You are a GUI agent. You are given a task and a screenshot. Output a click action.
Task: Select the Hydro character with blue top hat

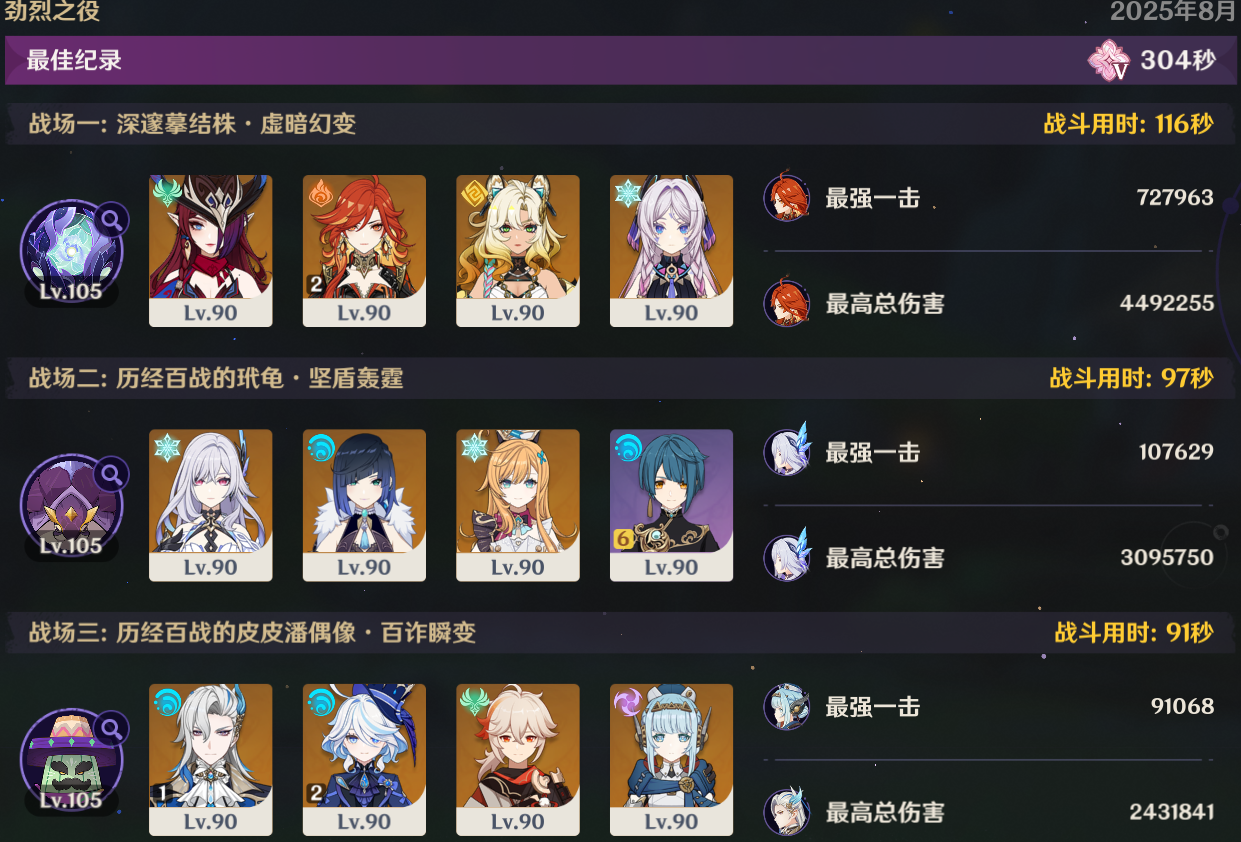tap(364, 759)
